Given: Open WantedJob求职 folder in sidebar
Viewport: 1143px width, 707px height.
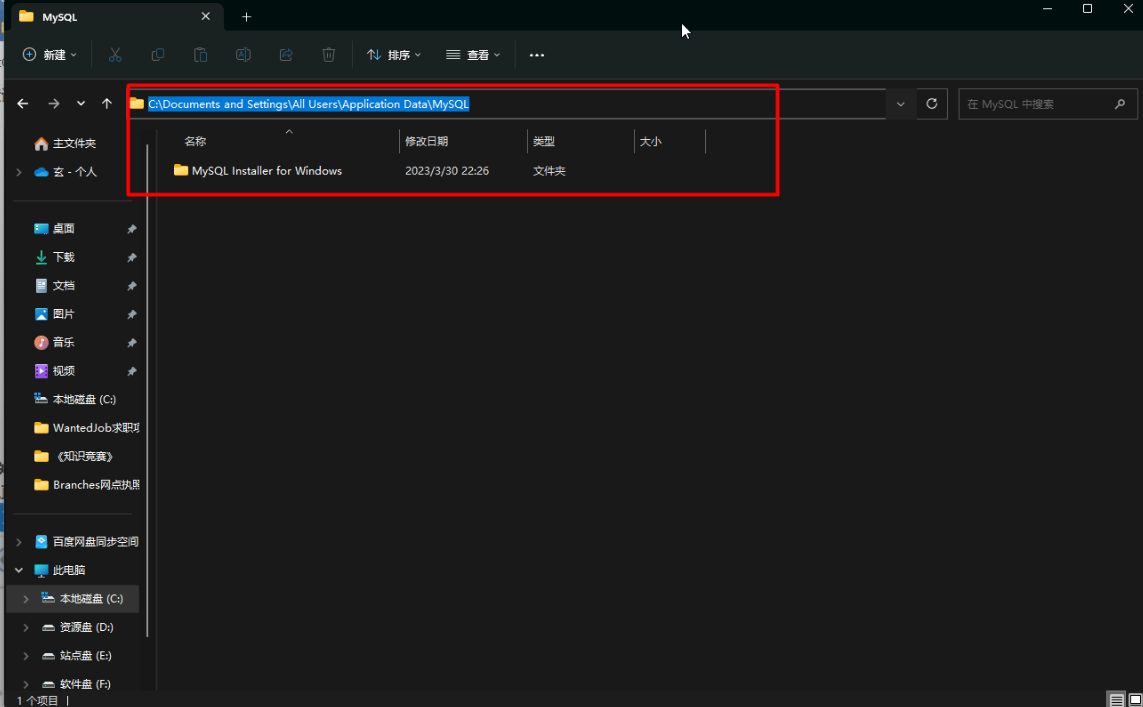Looking at the screenshot, I should pos(86,428).
